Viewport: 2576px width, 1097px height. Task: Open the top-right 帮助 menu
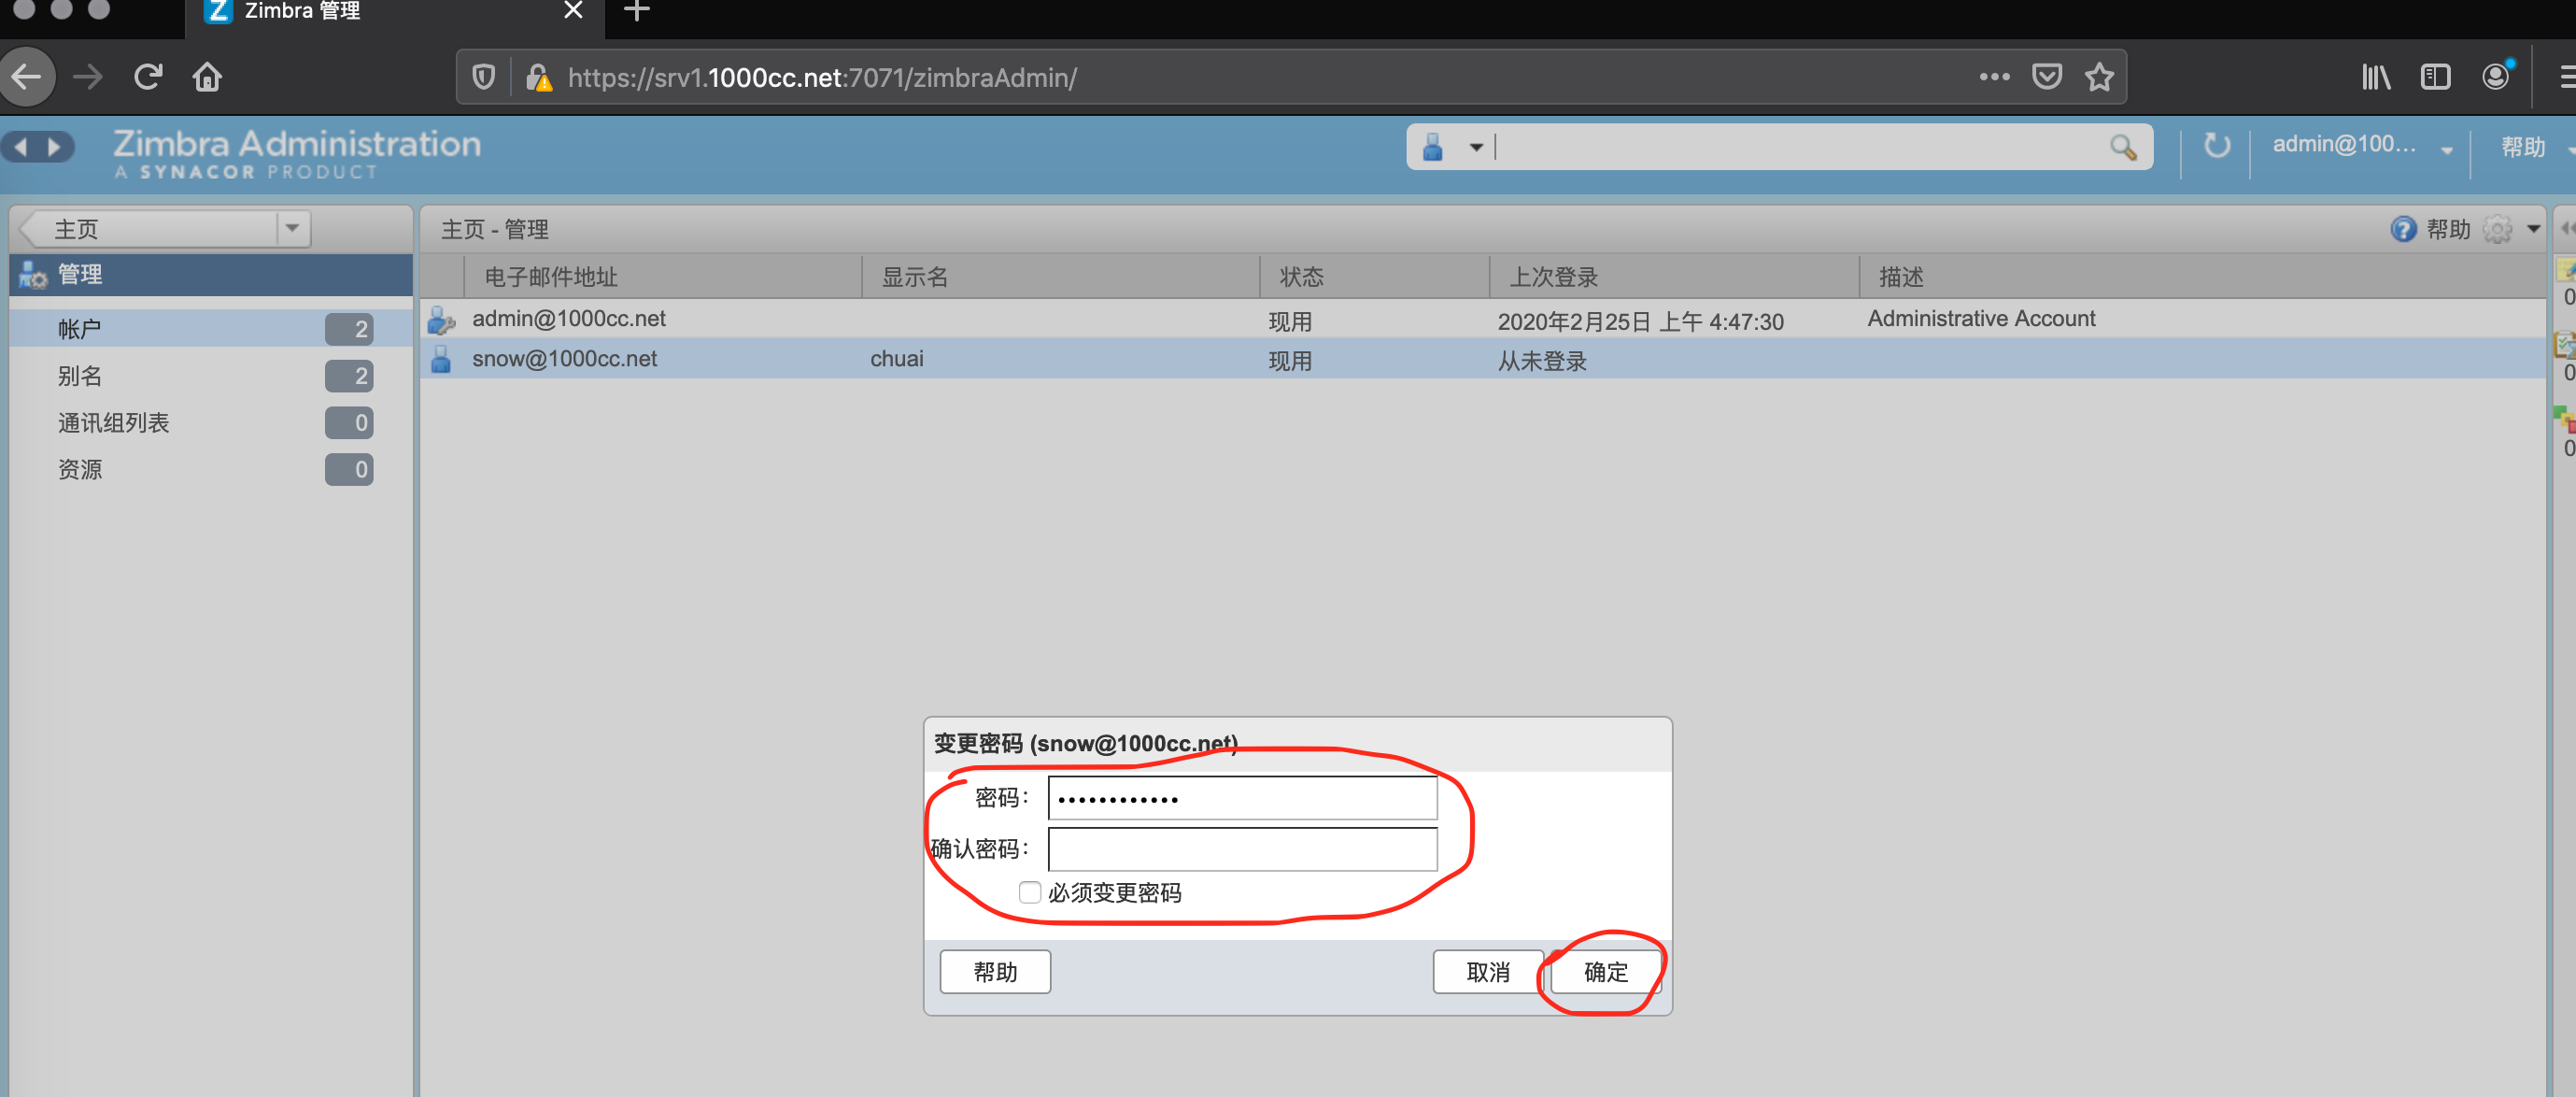coord(2523,147)
